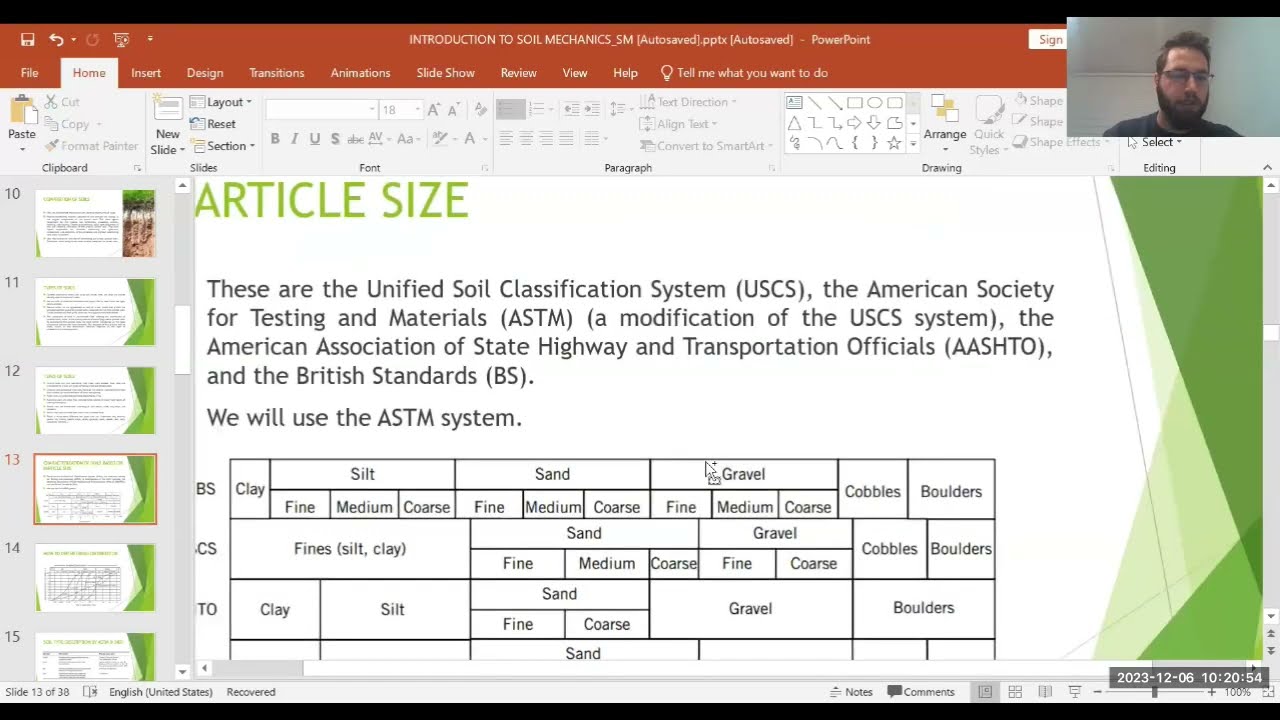This screenshot has width=1280, height=720.
Task: Select the rectangle shape in gallery
Action: (854, 103)
